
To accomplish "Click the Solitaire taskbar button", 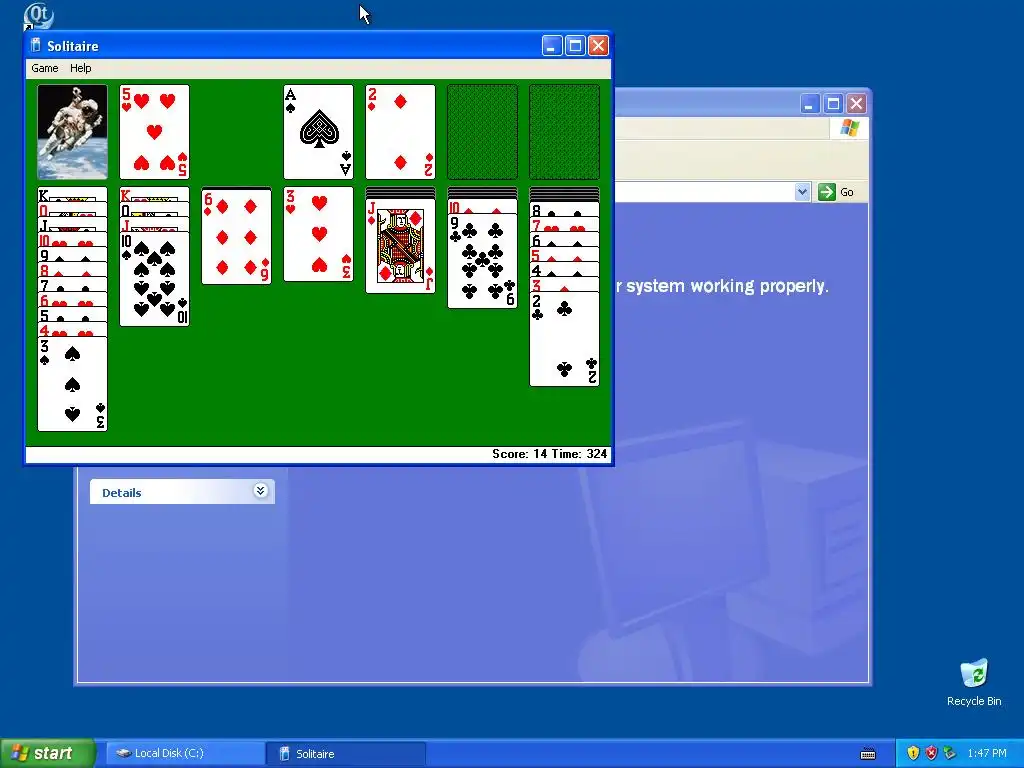I will click(346, 754).
